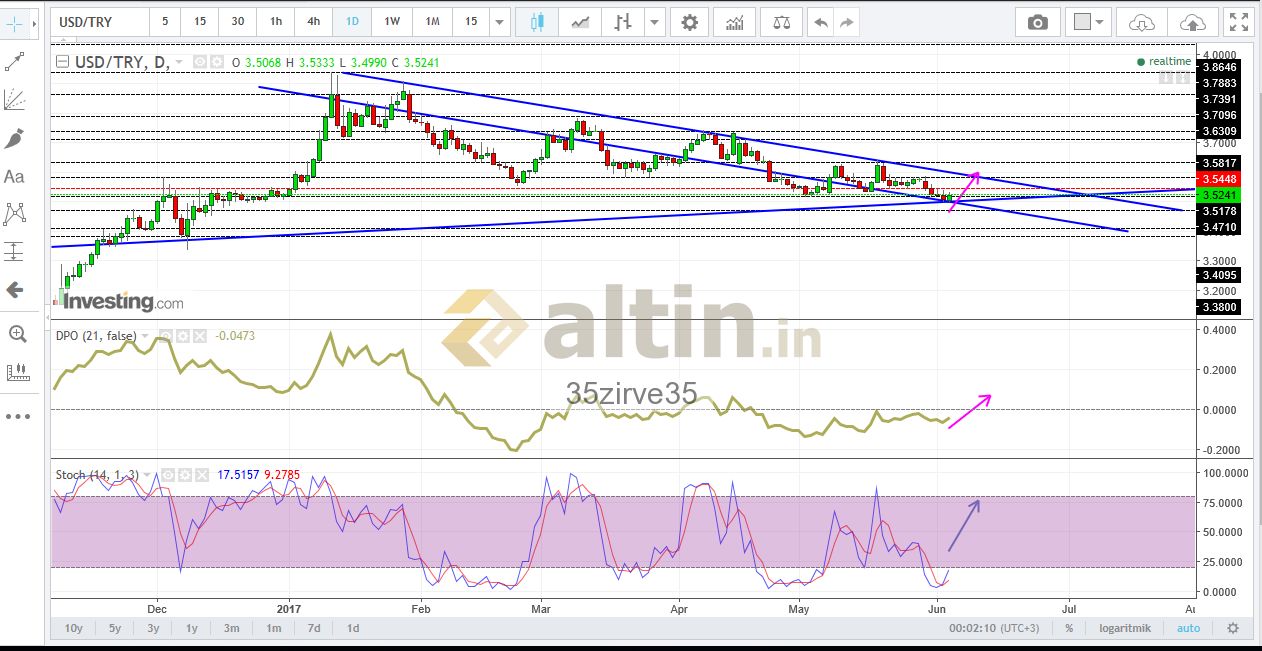The width and height of the screenshot is (1262, 651).
Task: Switch to the 1W timeframe
Action: tap(392, 21)
